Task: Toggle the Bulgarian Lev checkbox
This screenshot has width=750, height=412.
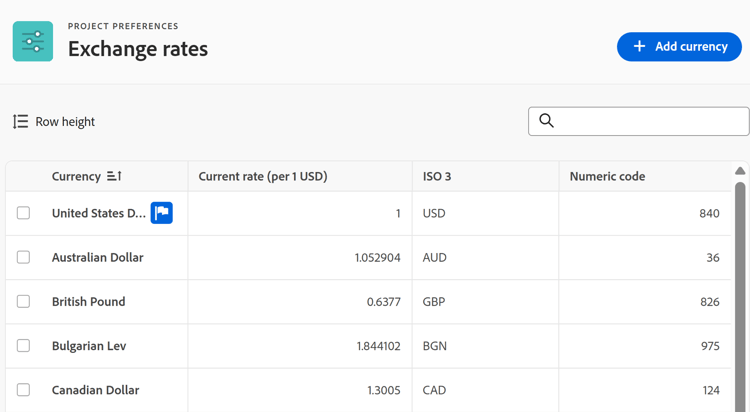Action: tap(23, 345)
